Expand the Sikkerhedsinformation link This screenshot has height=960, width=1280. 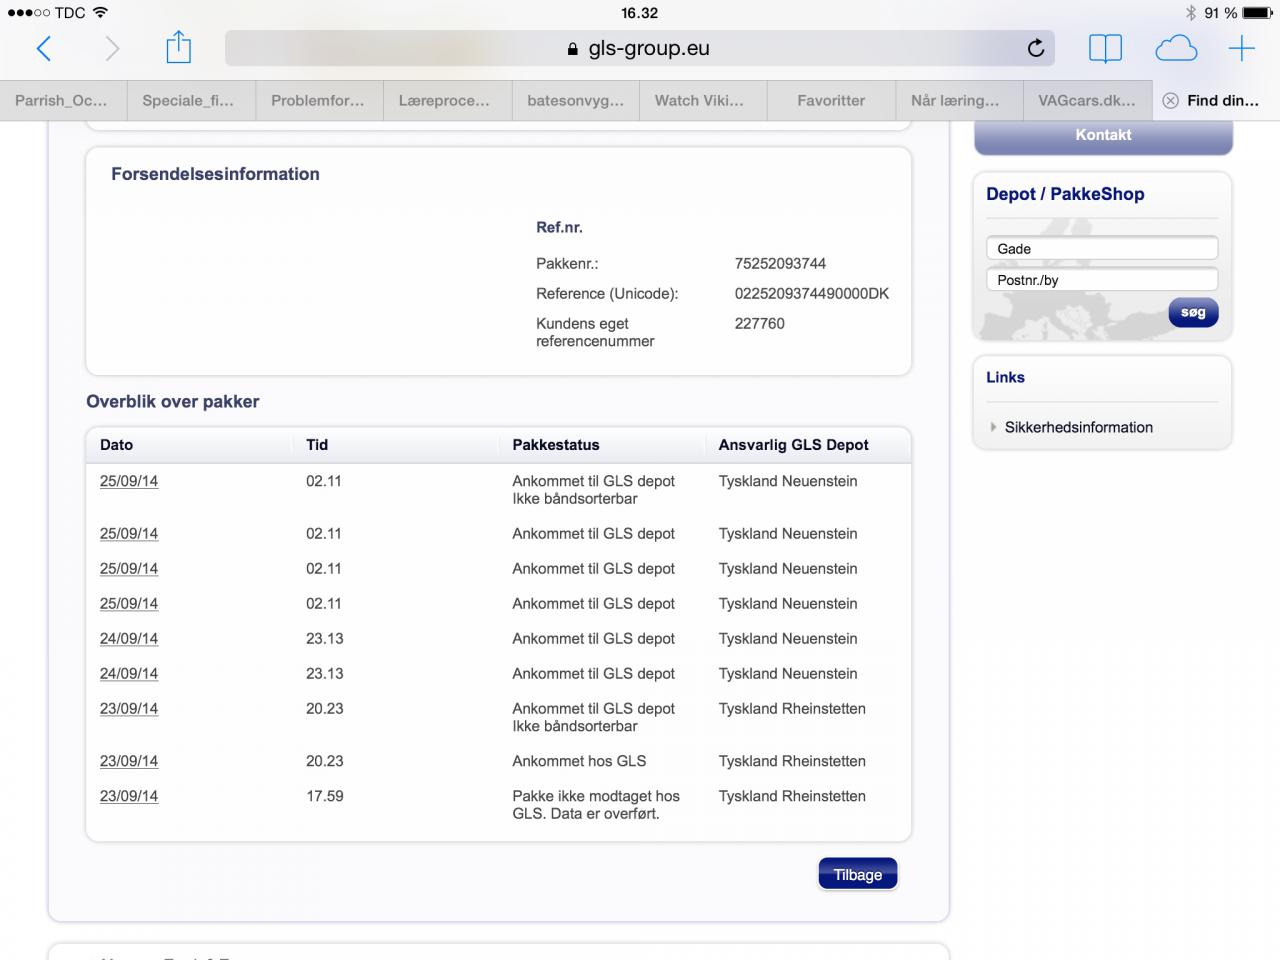point(1078,427)
